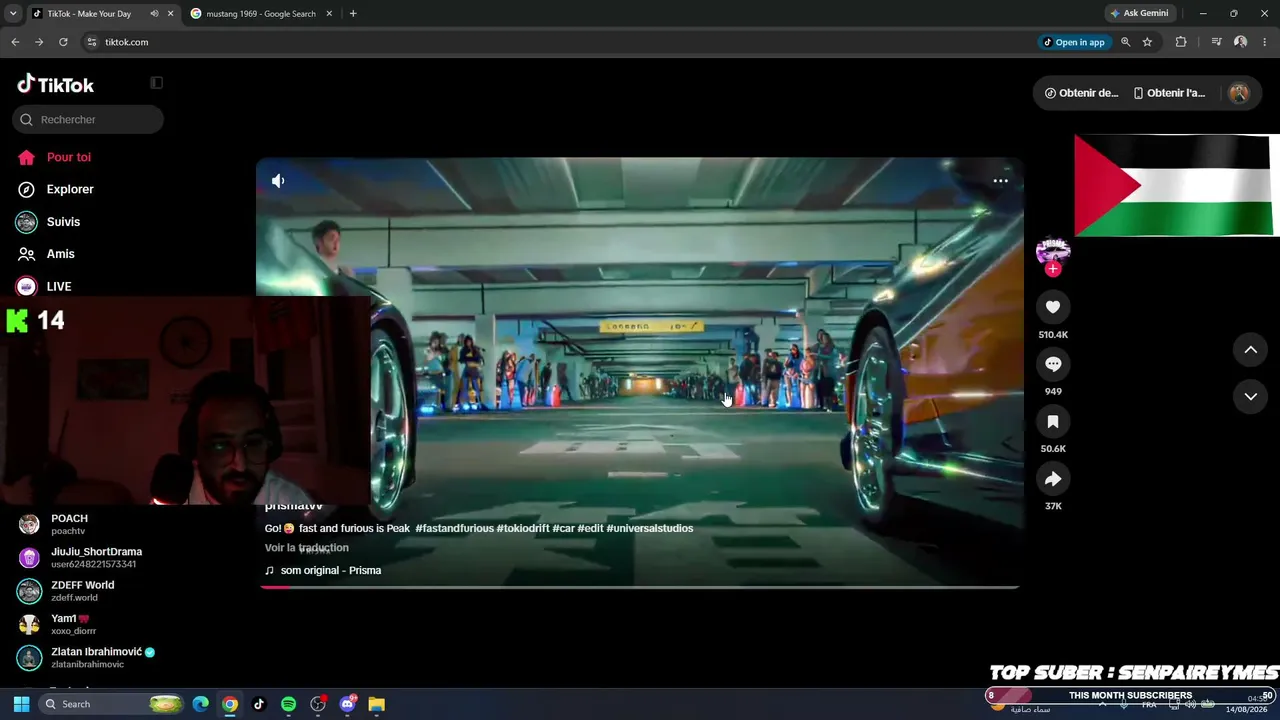Switch to the TikTok - Make Your Day tab
The height and width of the screenshot is (720, 1280).
[88, 14]
